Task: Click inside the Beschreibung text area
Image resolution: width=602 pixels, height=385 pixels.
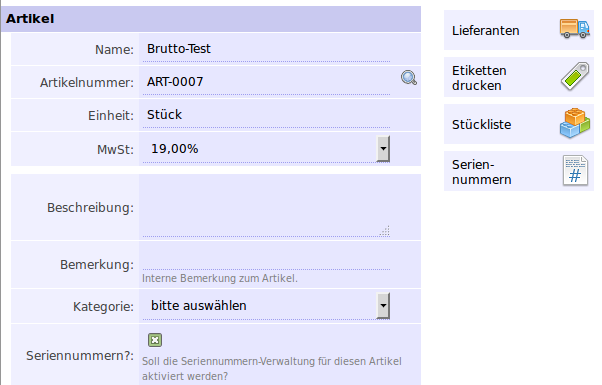Action: 266,207
